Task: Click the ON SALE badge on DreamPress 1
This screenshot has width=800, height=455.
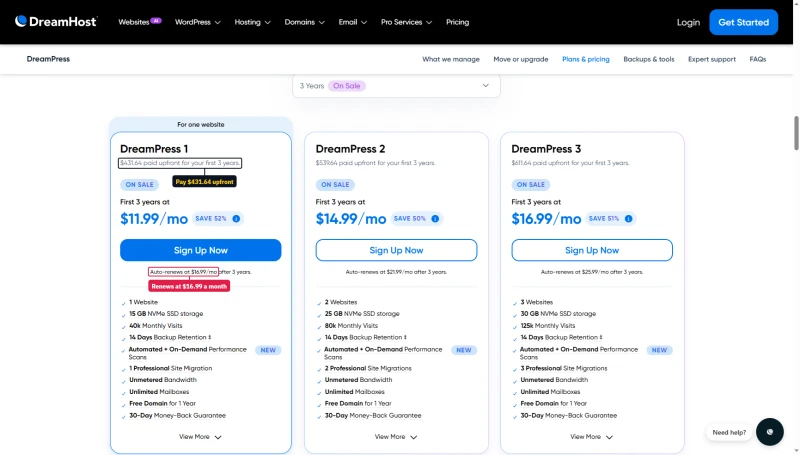Action: tap(139, 185)
